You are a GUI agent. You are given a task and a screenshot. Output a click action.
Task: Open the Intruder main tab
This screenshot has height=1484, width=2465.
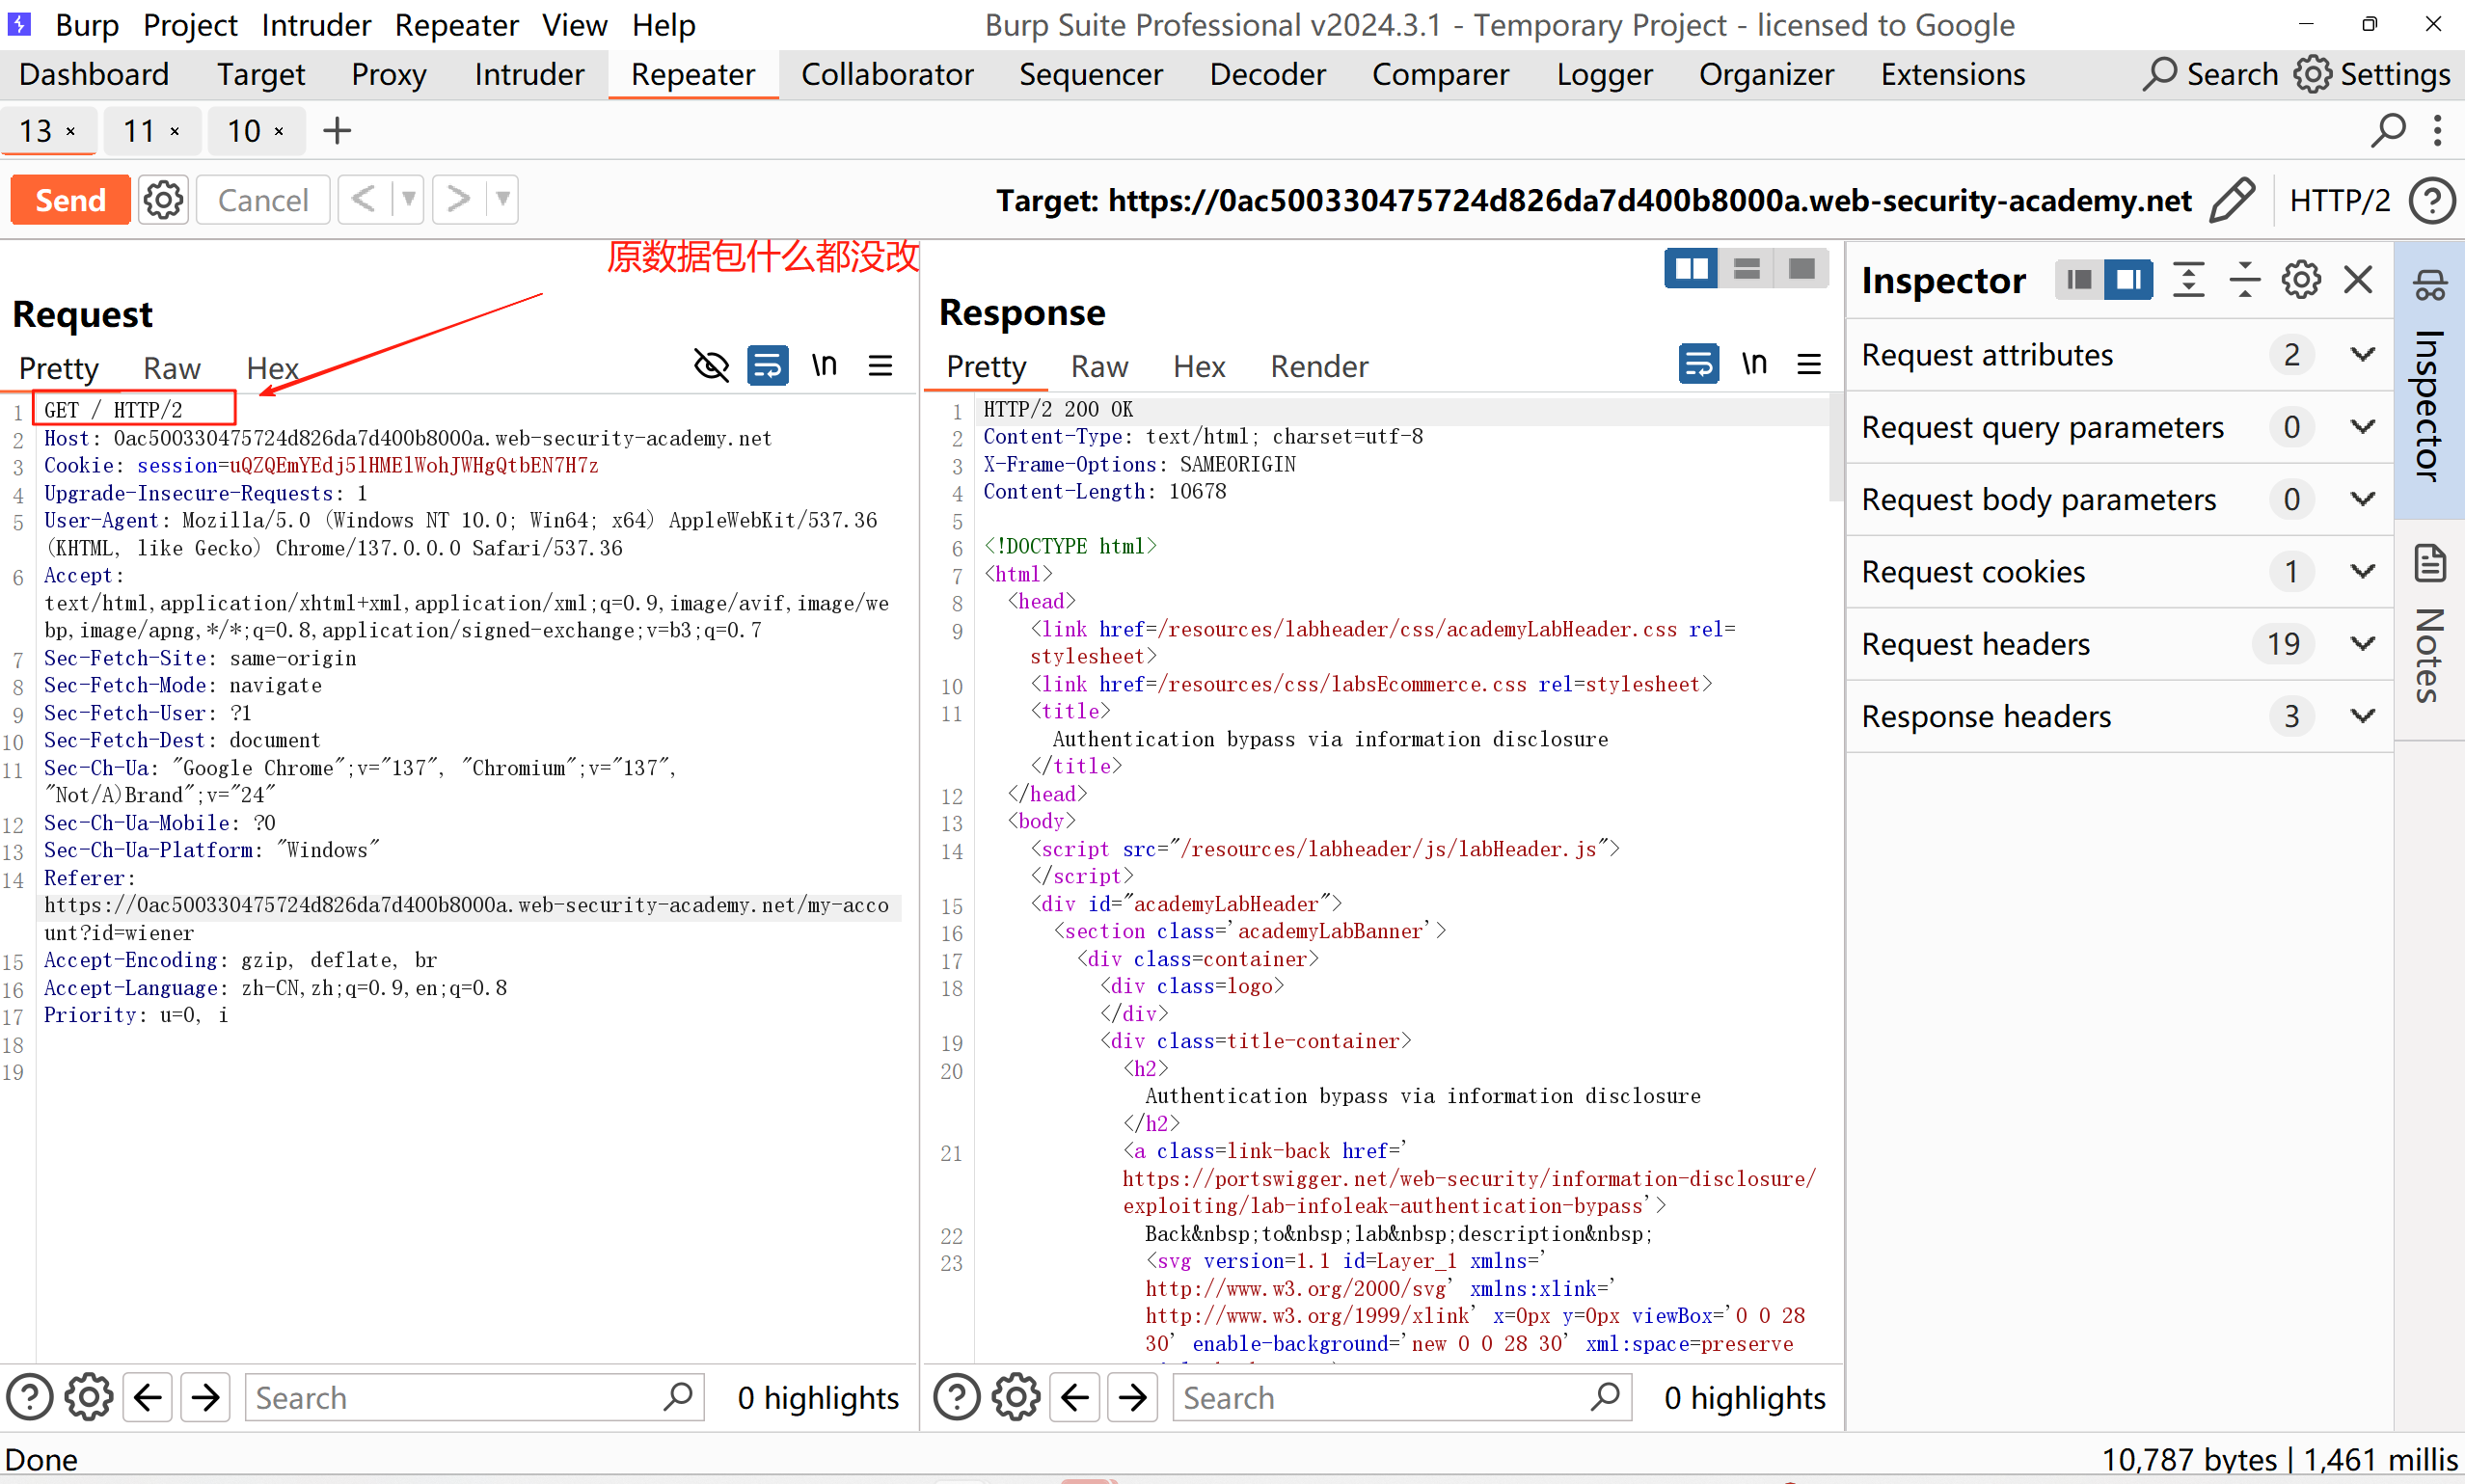[x=529, y=74]
